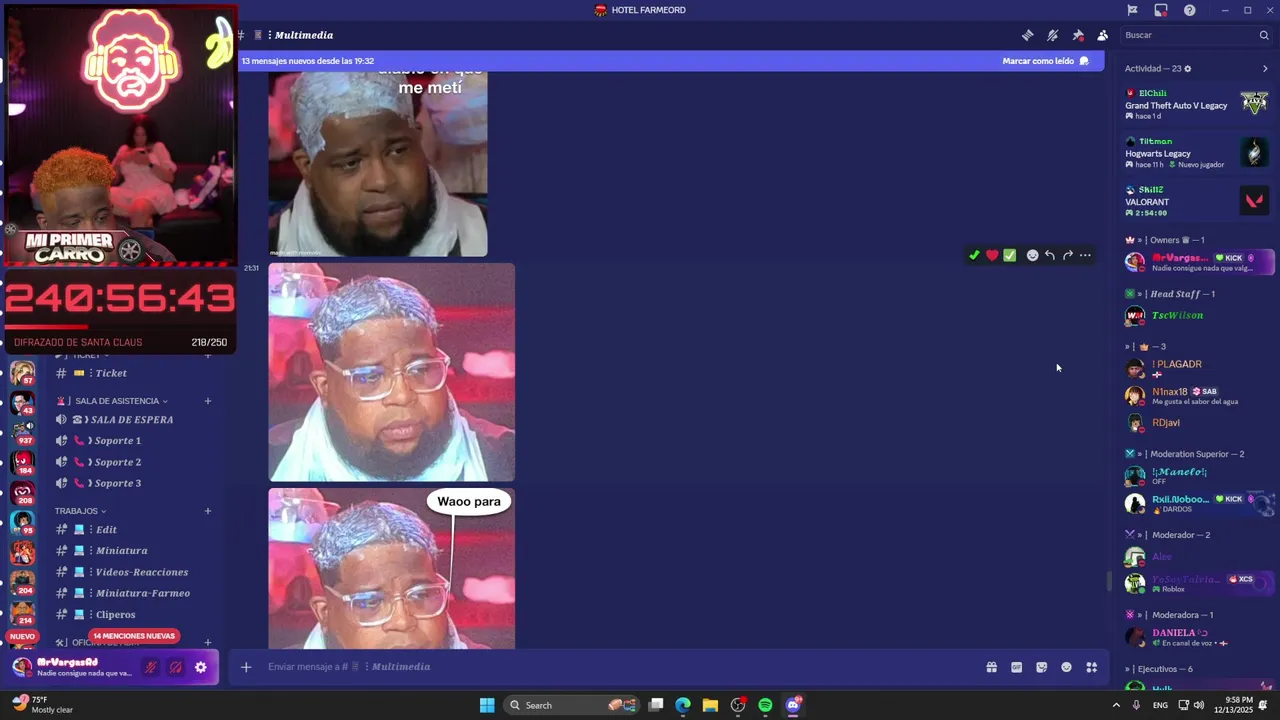Viewport: 1280px width, 720px height.
Task: Click the notification settings bell icon
Action: 1052,35
